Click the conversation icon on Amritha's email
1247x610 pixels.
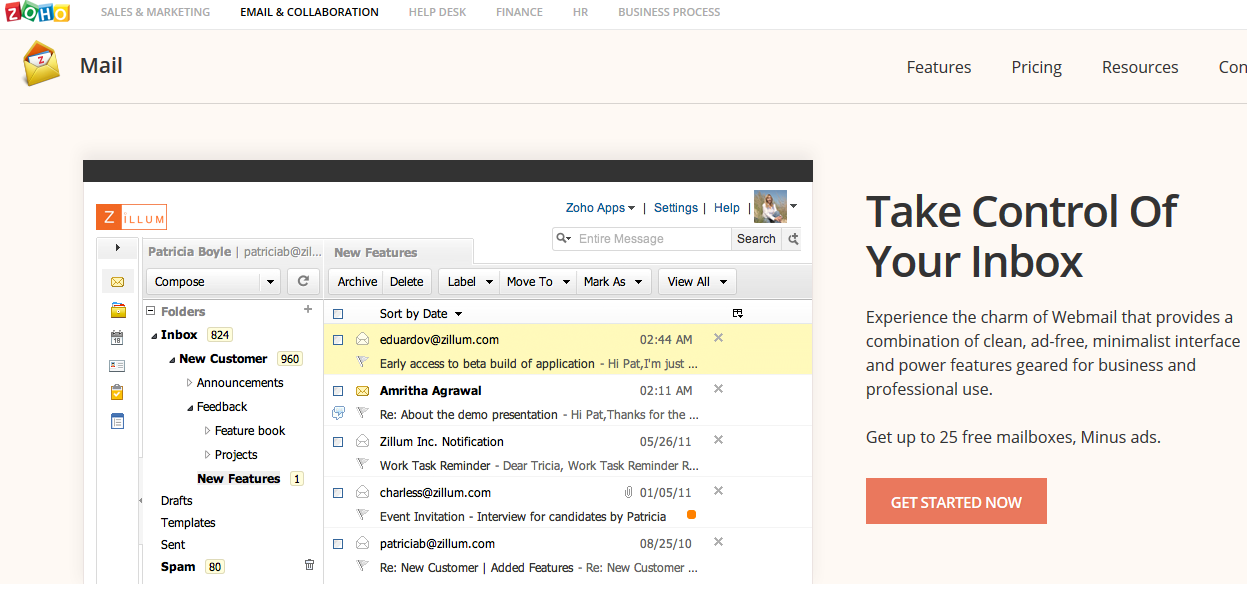point(338,413)
